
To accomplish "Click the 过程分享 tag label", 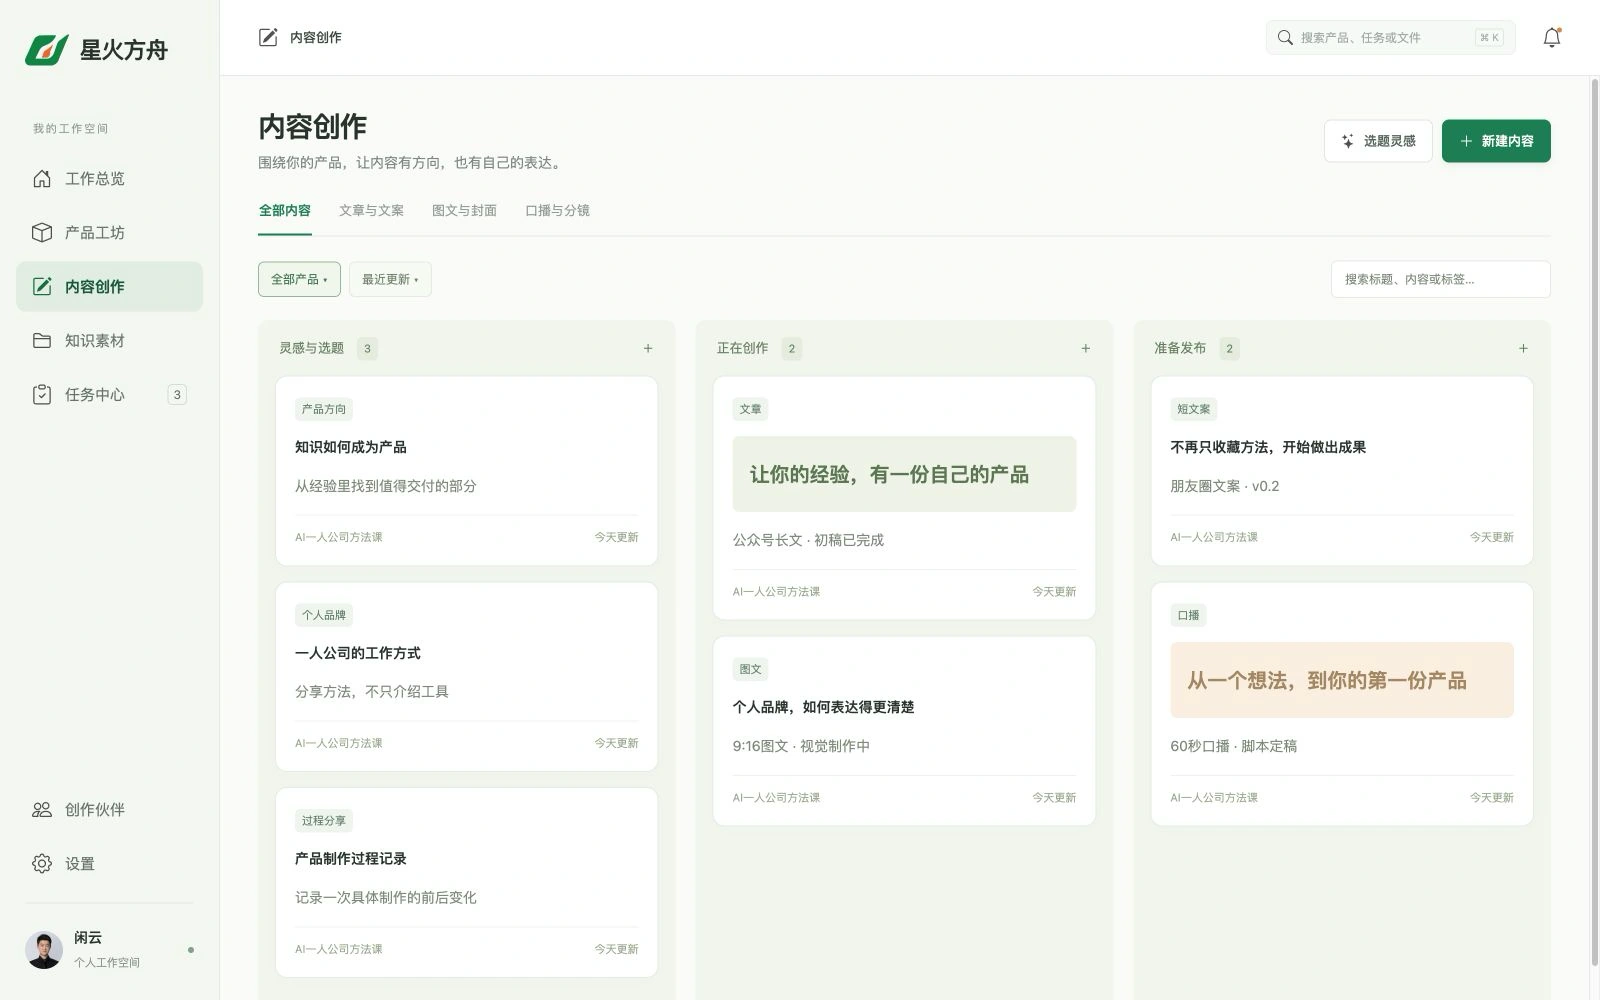I will pyautogui.click(x=324, y=821).
